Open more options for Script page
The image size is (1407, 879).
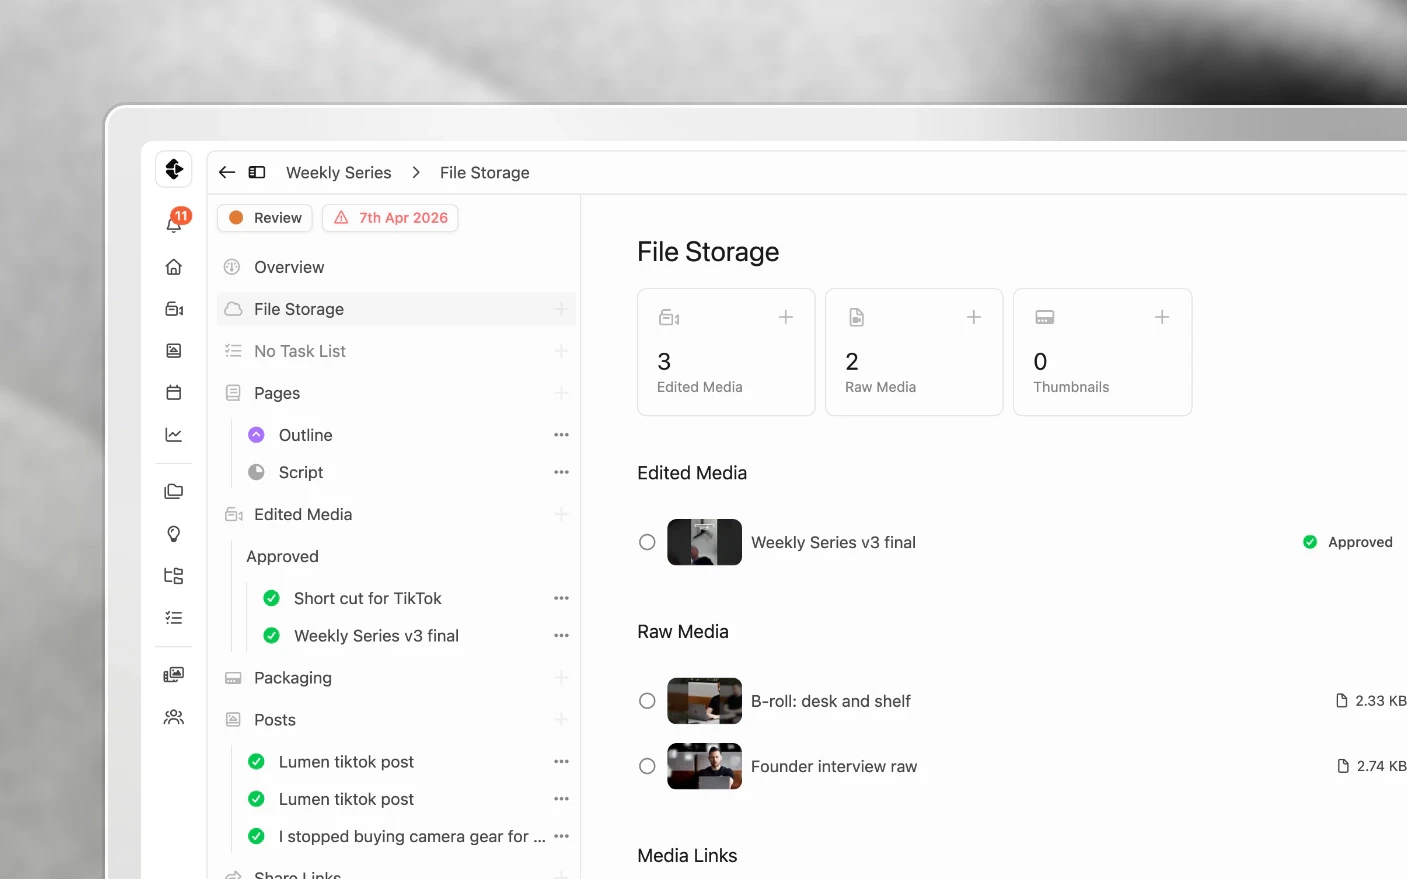(x=561, y=472)
